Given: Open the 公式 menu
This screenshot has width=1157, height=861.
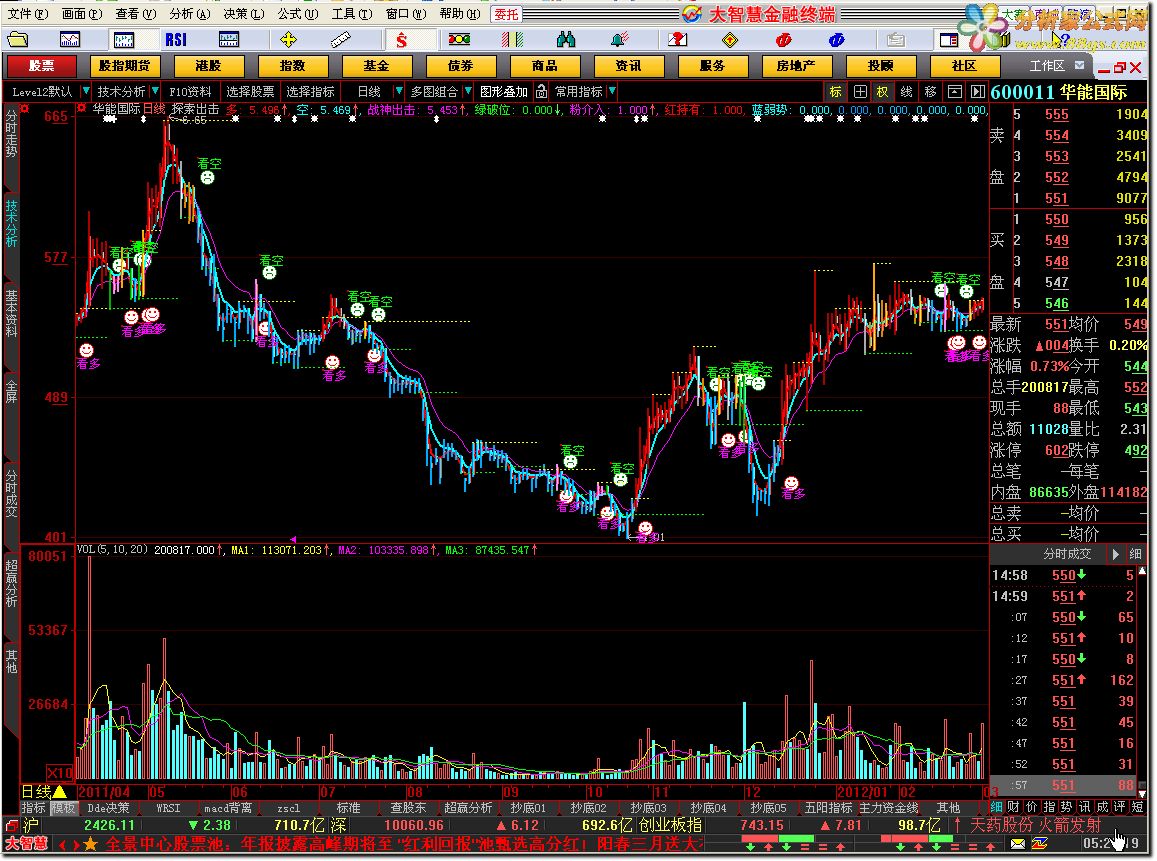Looking at the screenshot, I should (x=297, y=14).
